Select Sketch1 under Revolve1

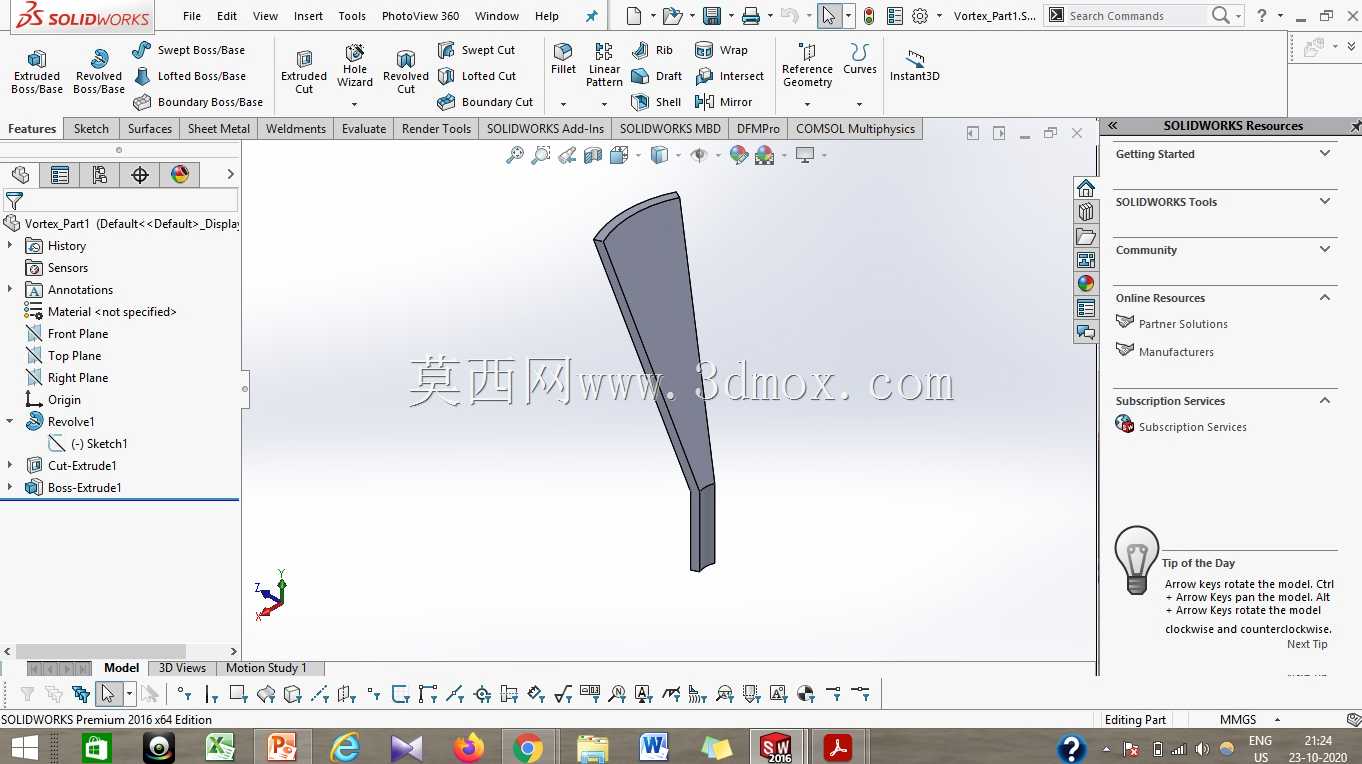[x=99, y=444]
